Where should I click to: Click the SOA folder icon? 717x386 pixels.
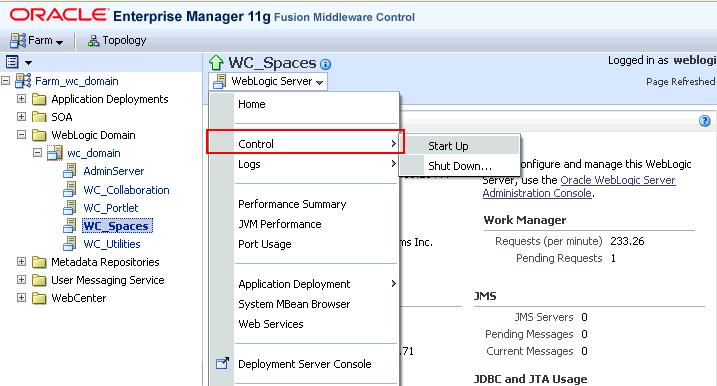click(x=39, y=117)
